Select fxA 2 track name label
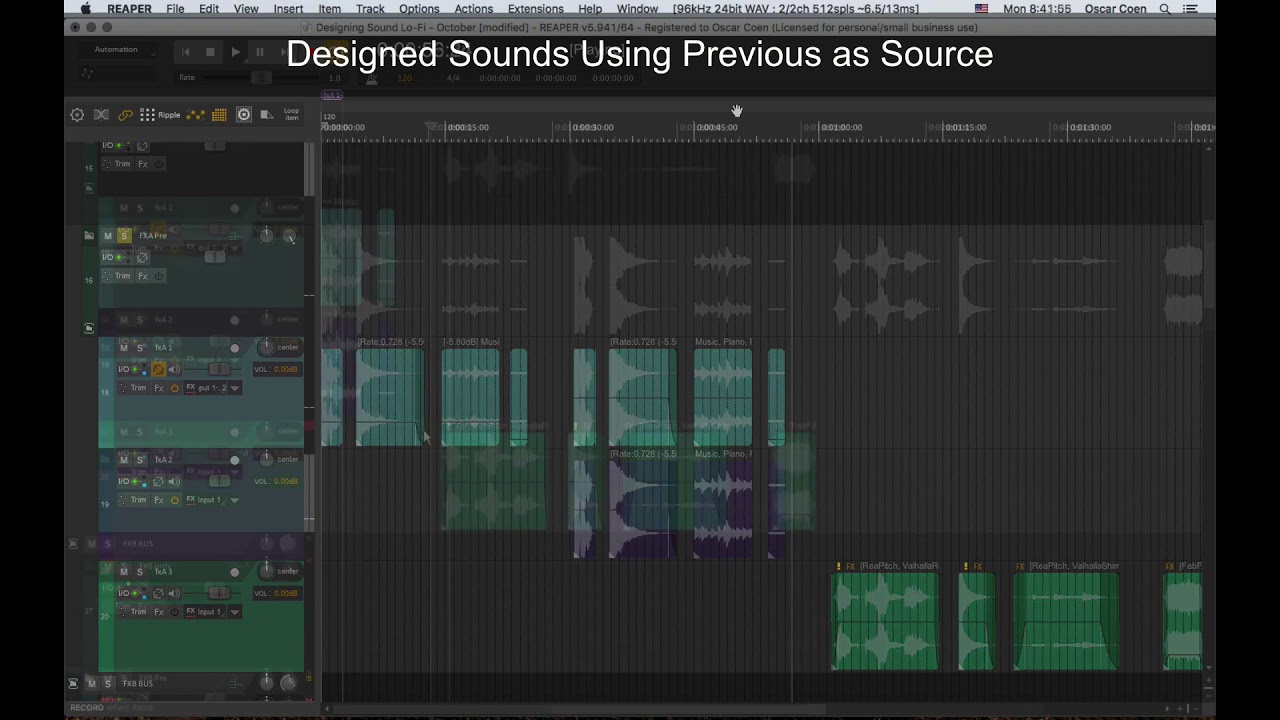The height and width of the screenshot is (720, 1280). pos(164,460)
